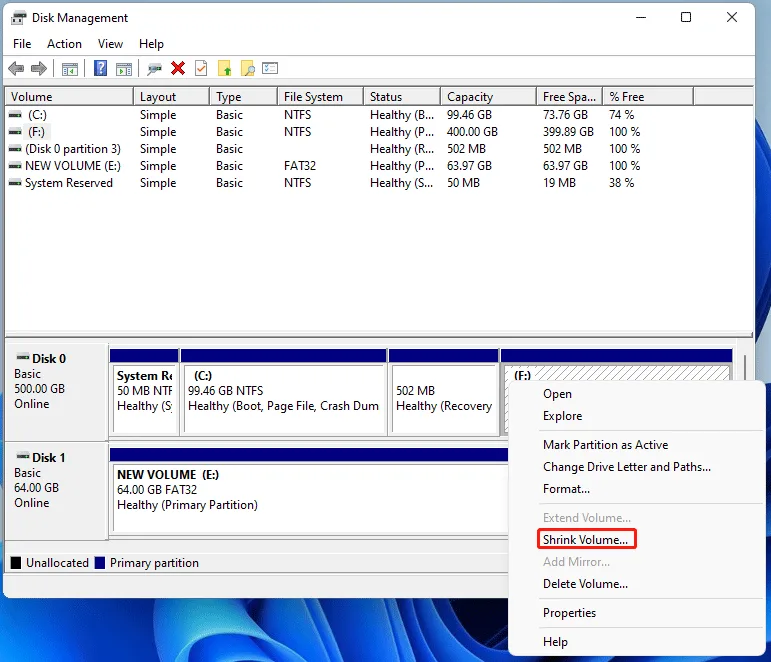Sort by the Layout column header
Viewport: 771px width, 662px height.
pyautogui.click(x=172, y=97)
